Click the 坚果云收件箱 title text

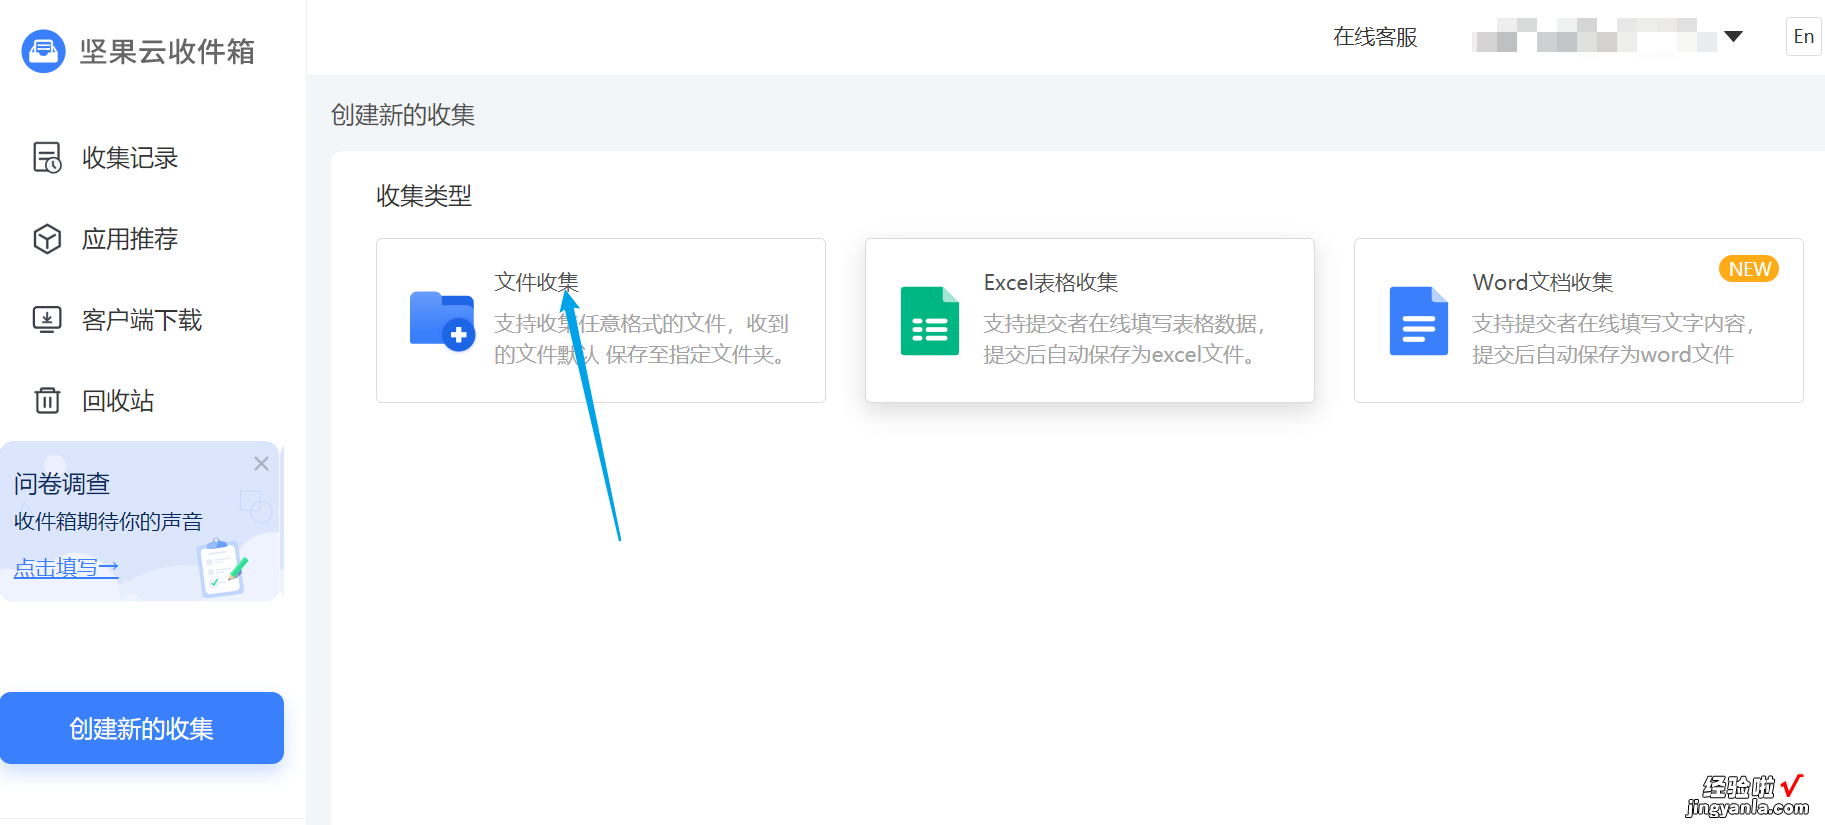[167, 51]
